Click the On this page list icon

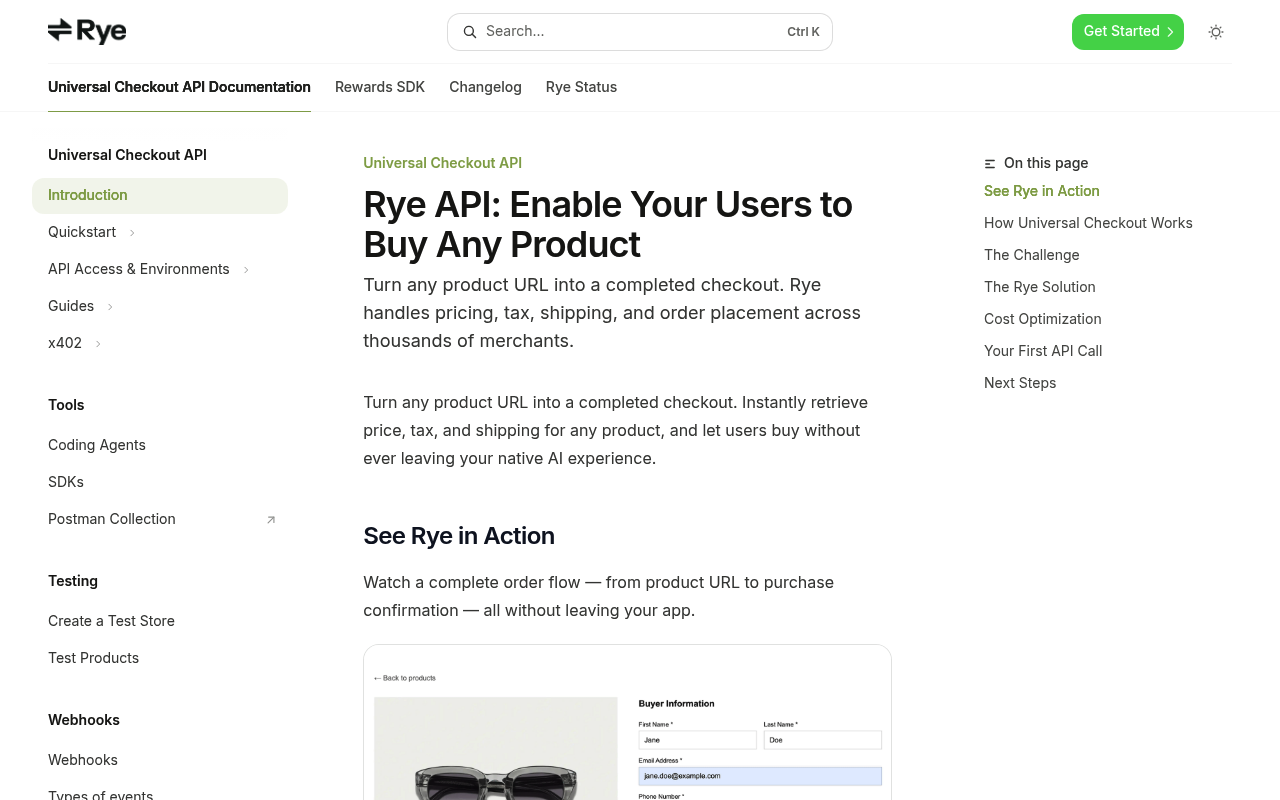(x=990, y=163)
